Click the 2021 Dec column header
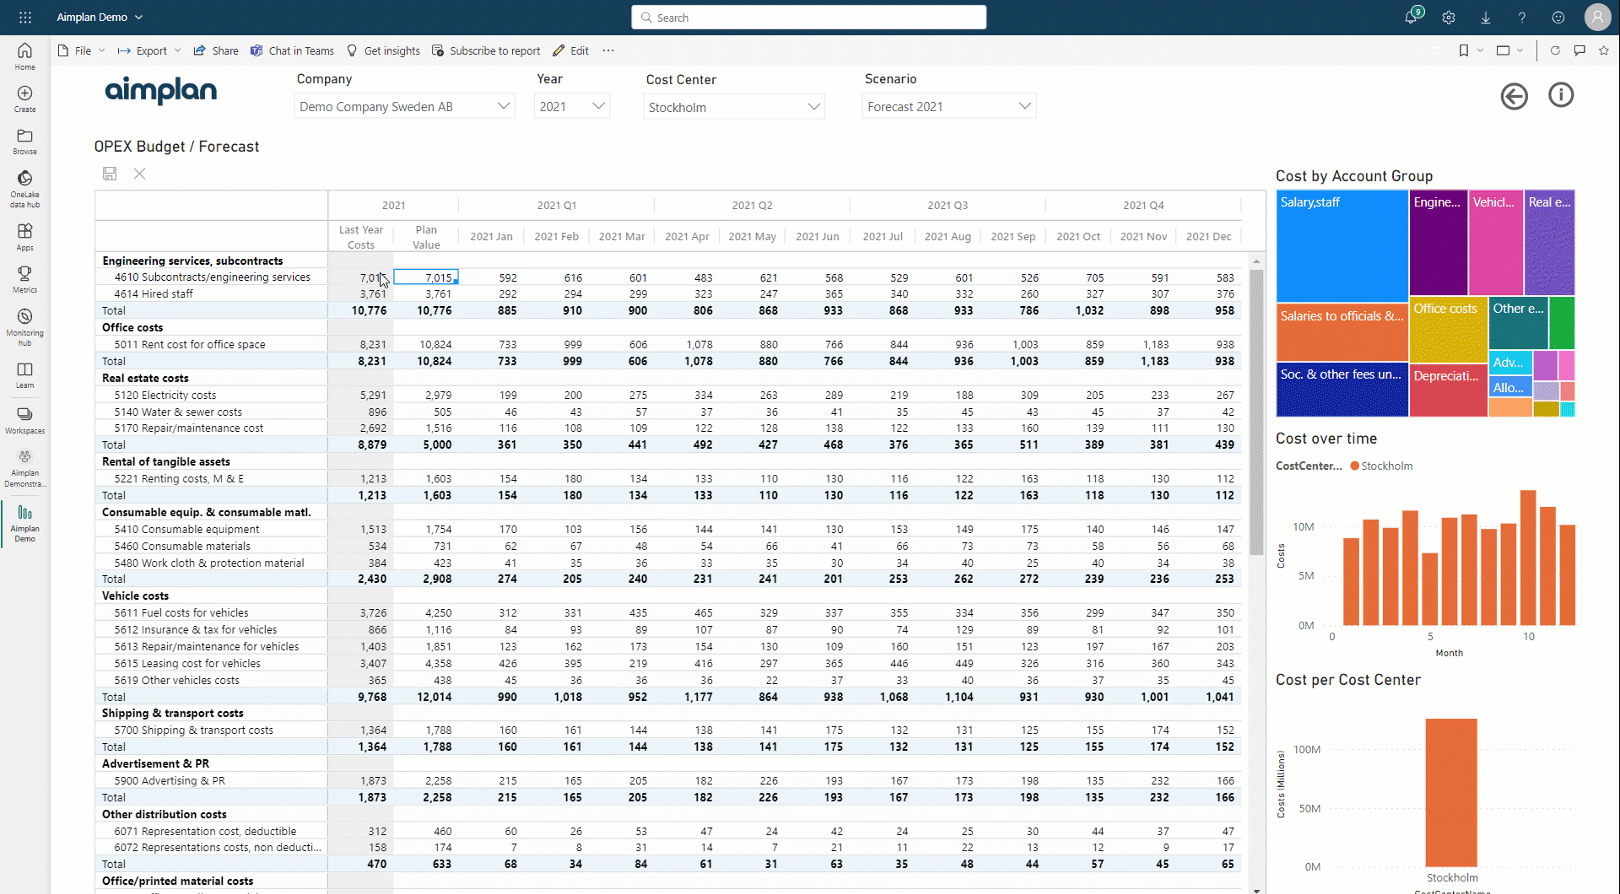The image size is (1620, 894). coord(1208,237)
